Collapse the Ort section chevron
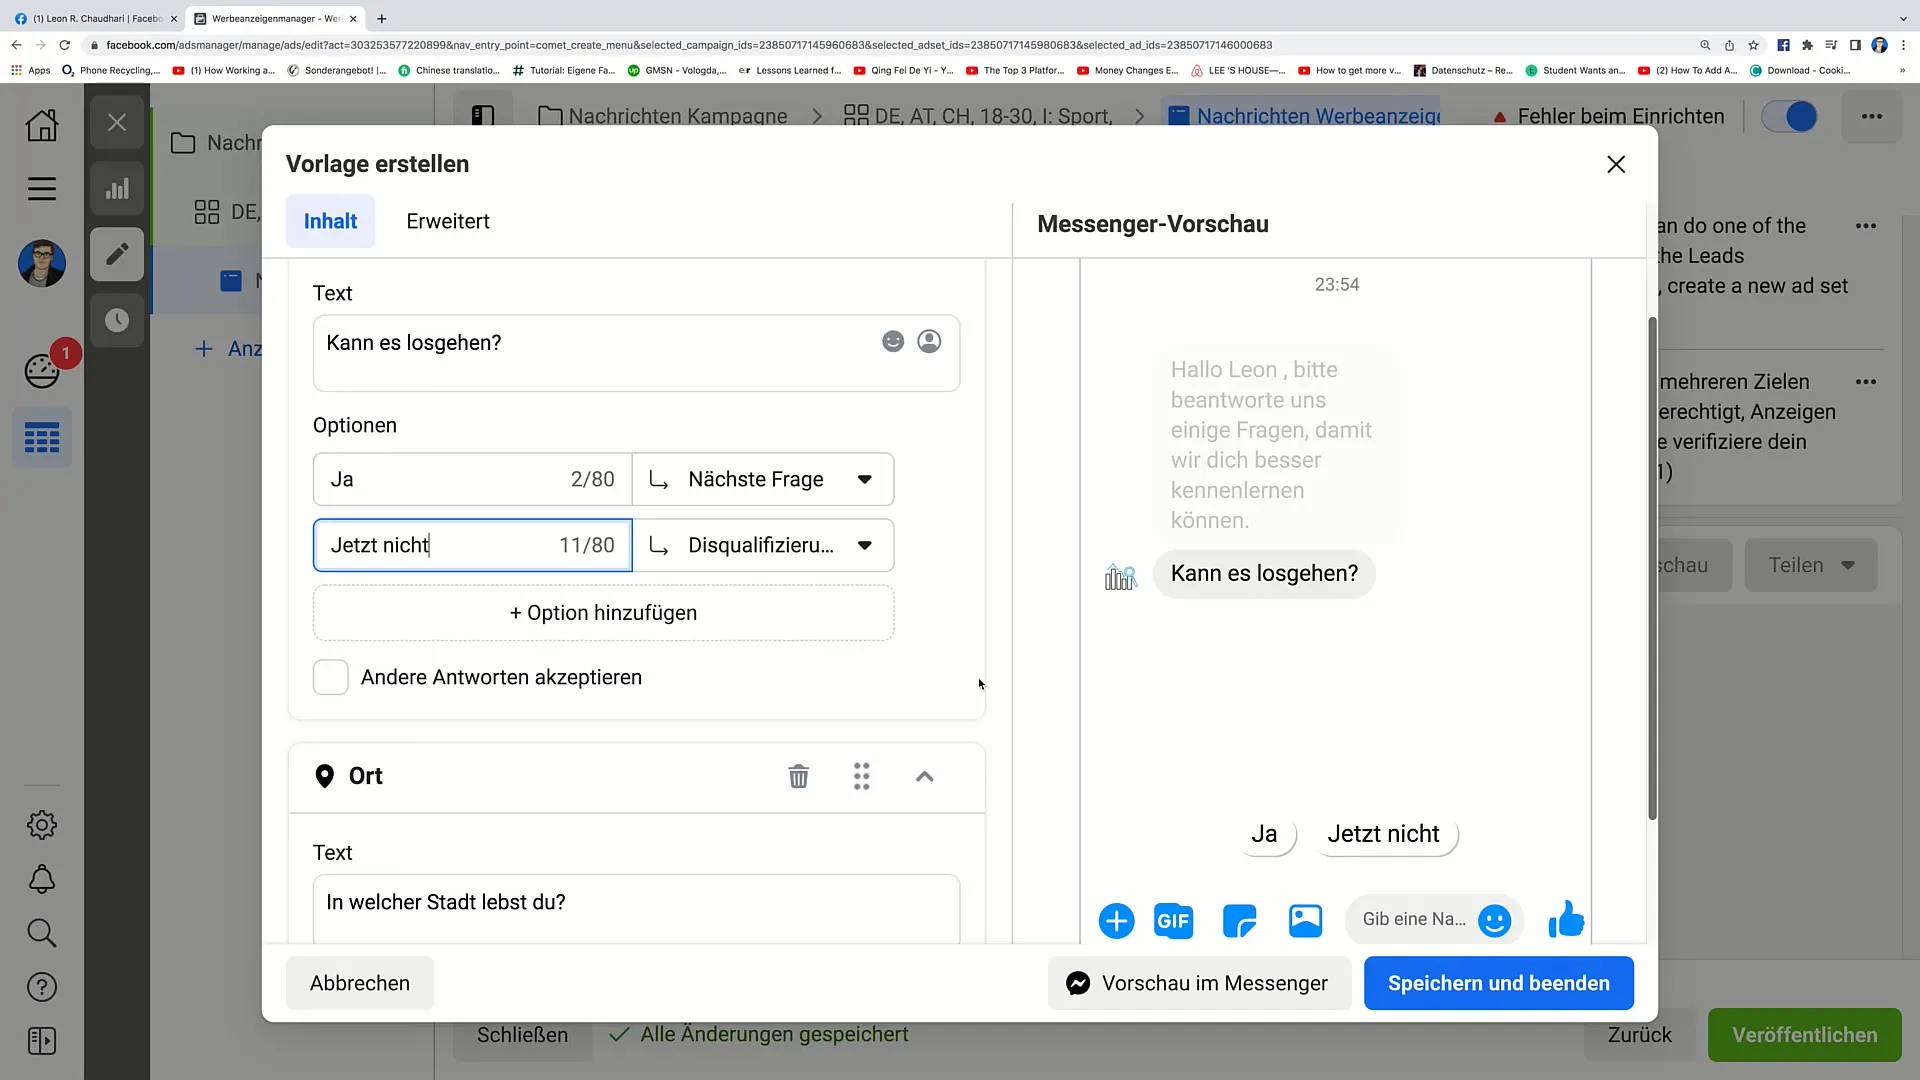 925,776
